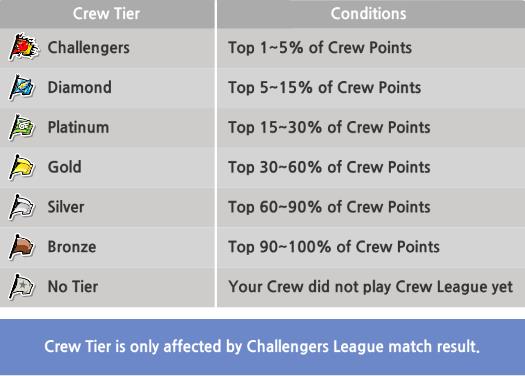Click the Challengers flaming red flag icon
Viewport: 525px width, 376px height.
24,47
